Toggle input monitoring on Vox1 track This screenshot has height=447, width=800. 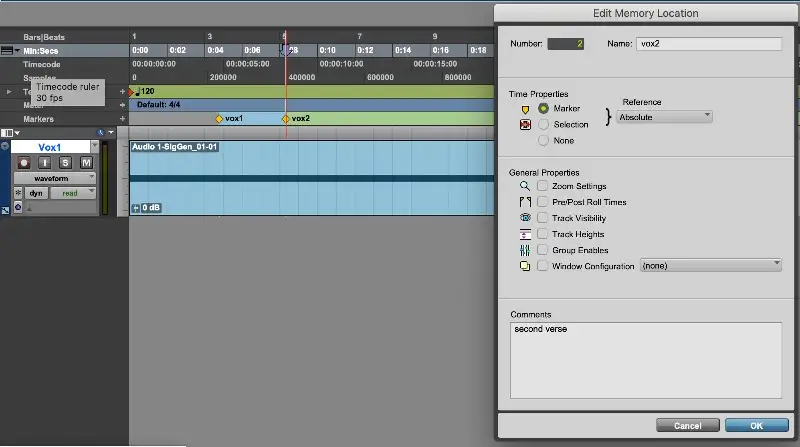47,163
